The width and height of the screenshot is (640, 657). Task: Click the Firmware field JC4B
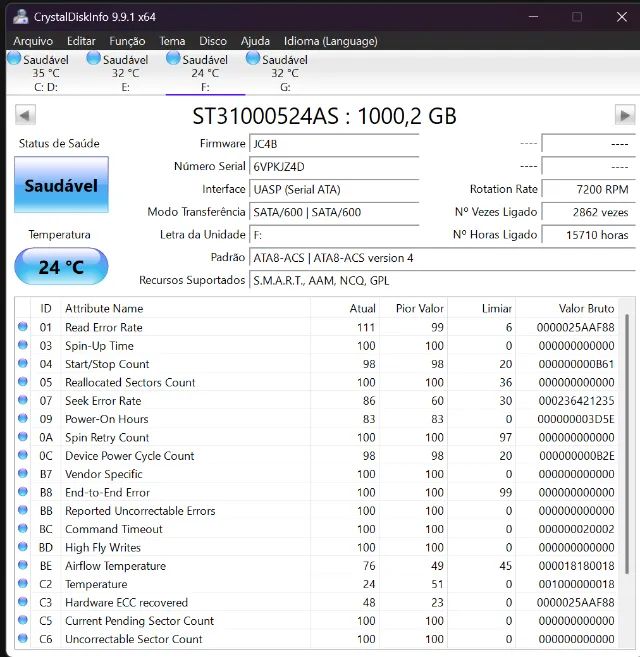point(334,144)
